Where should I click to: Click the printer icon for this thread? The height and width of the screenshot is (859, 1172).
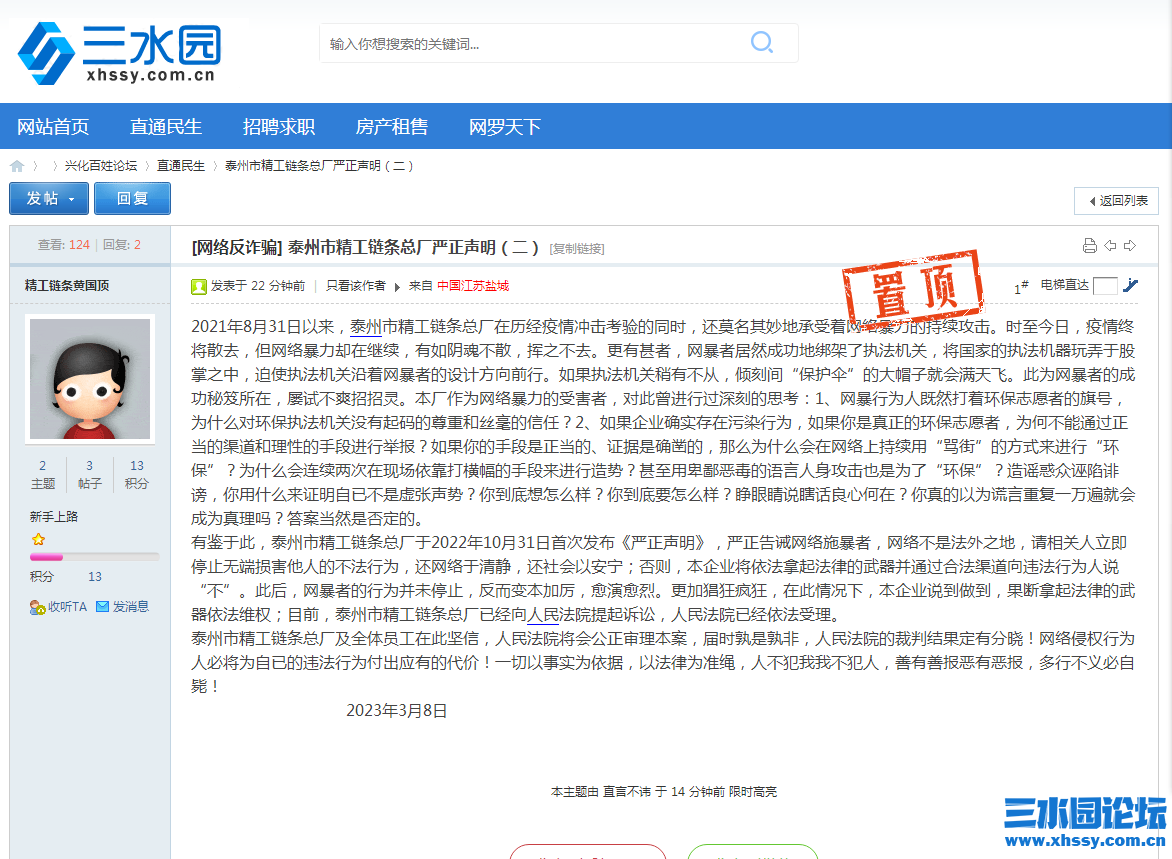point(1090,246)
